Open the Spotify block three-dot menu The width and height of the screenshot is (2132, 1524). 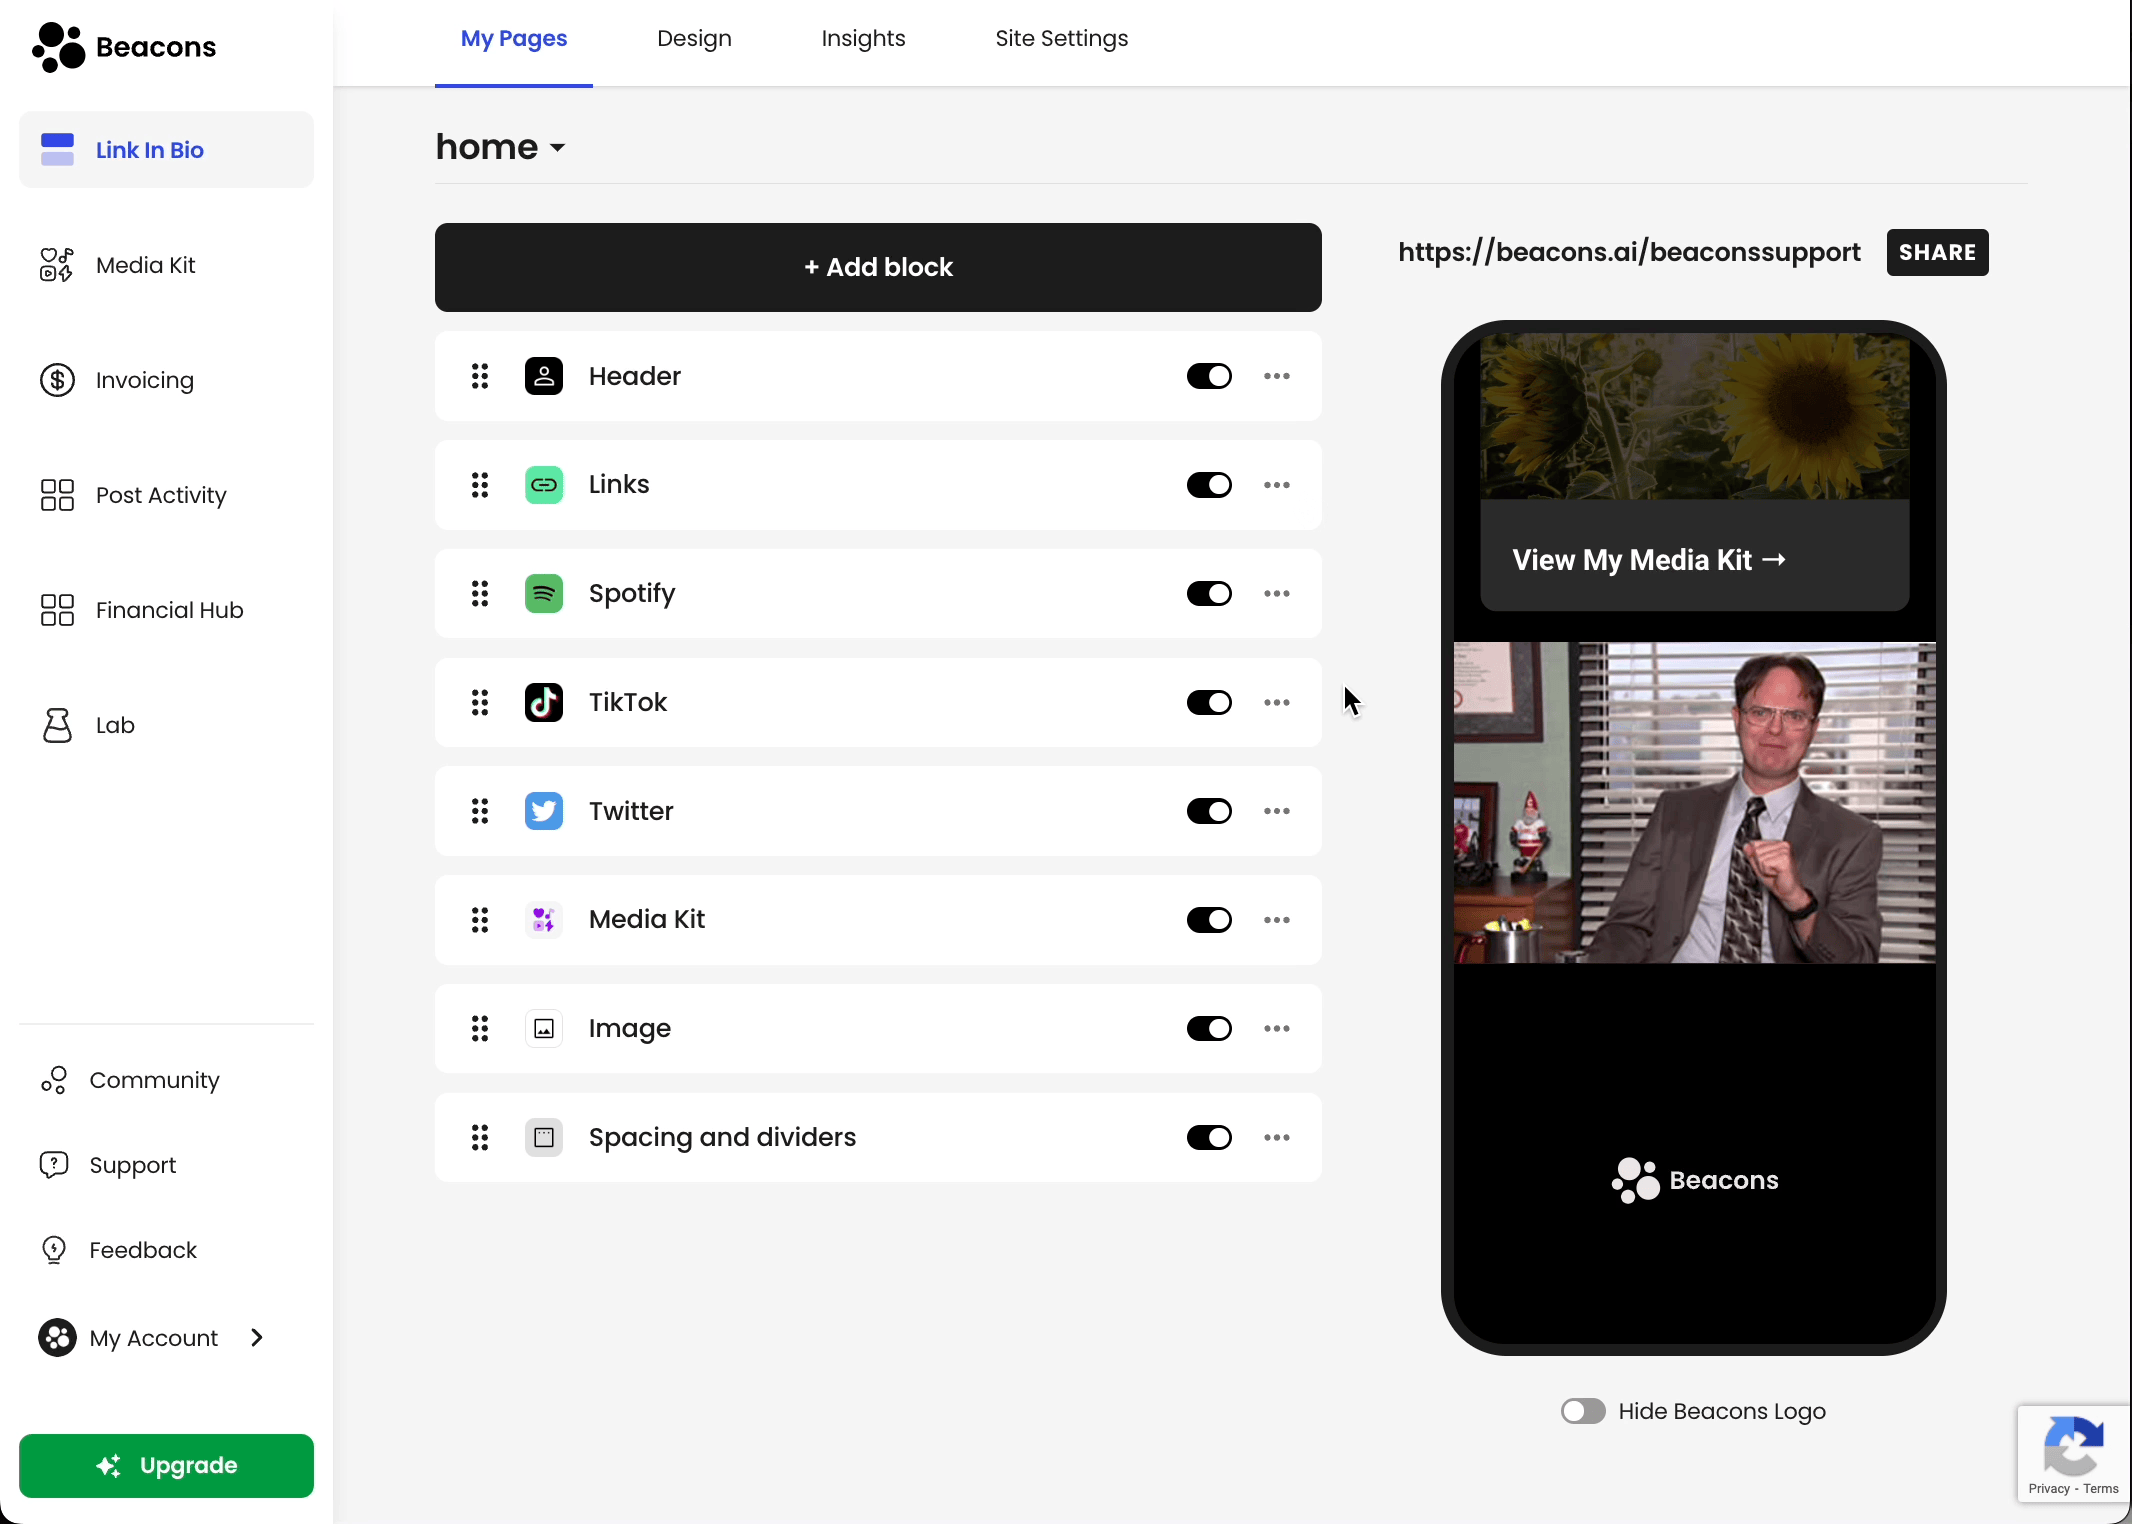pos(1277,594)
